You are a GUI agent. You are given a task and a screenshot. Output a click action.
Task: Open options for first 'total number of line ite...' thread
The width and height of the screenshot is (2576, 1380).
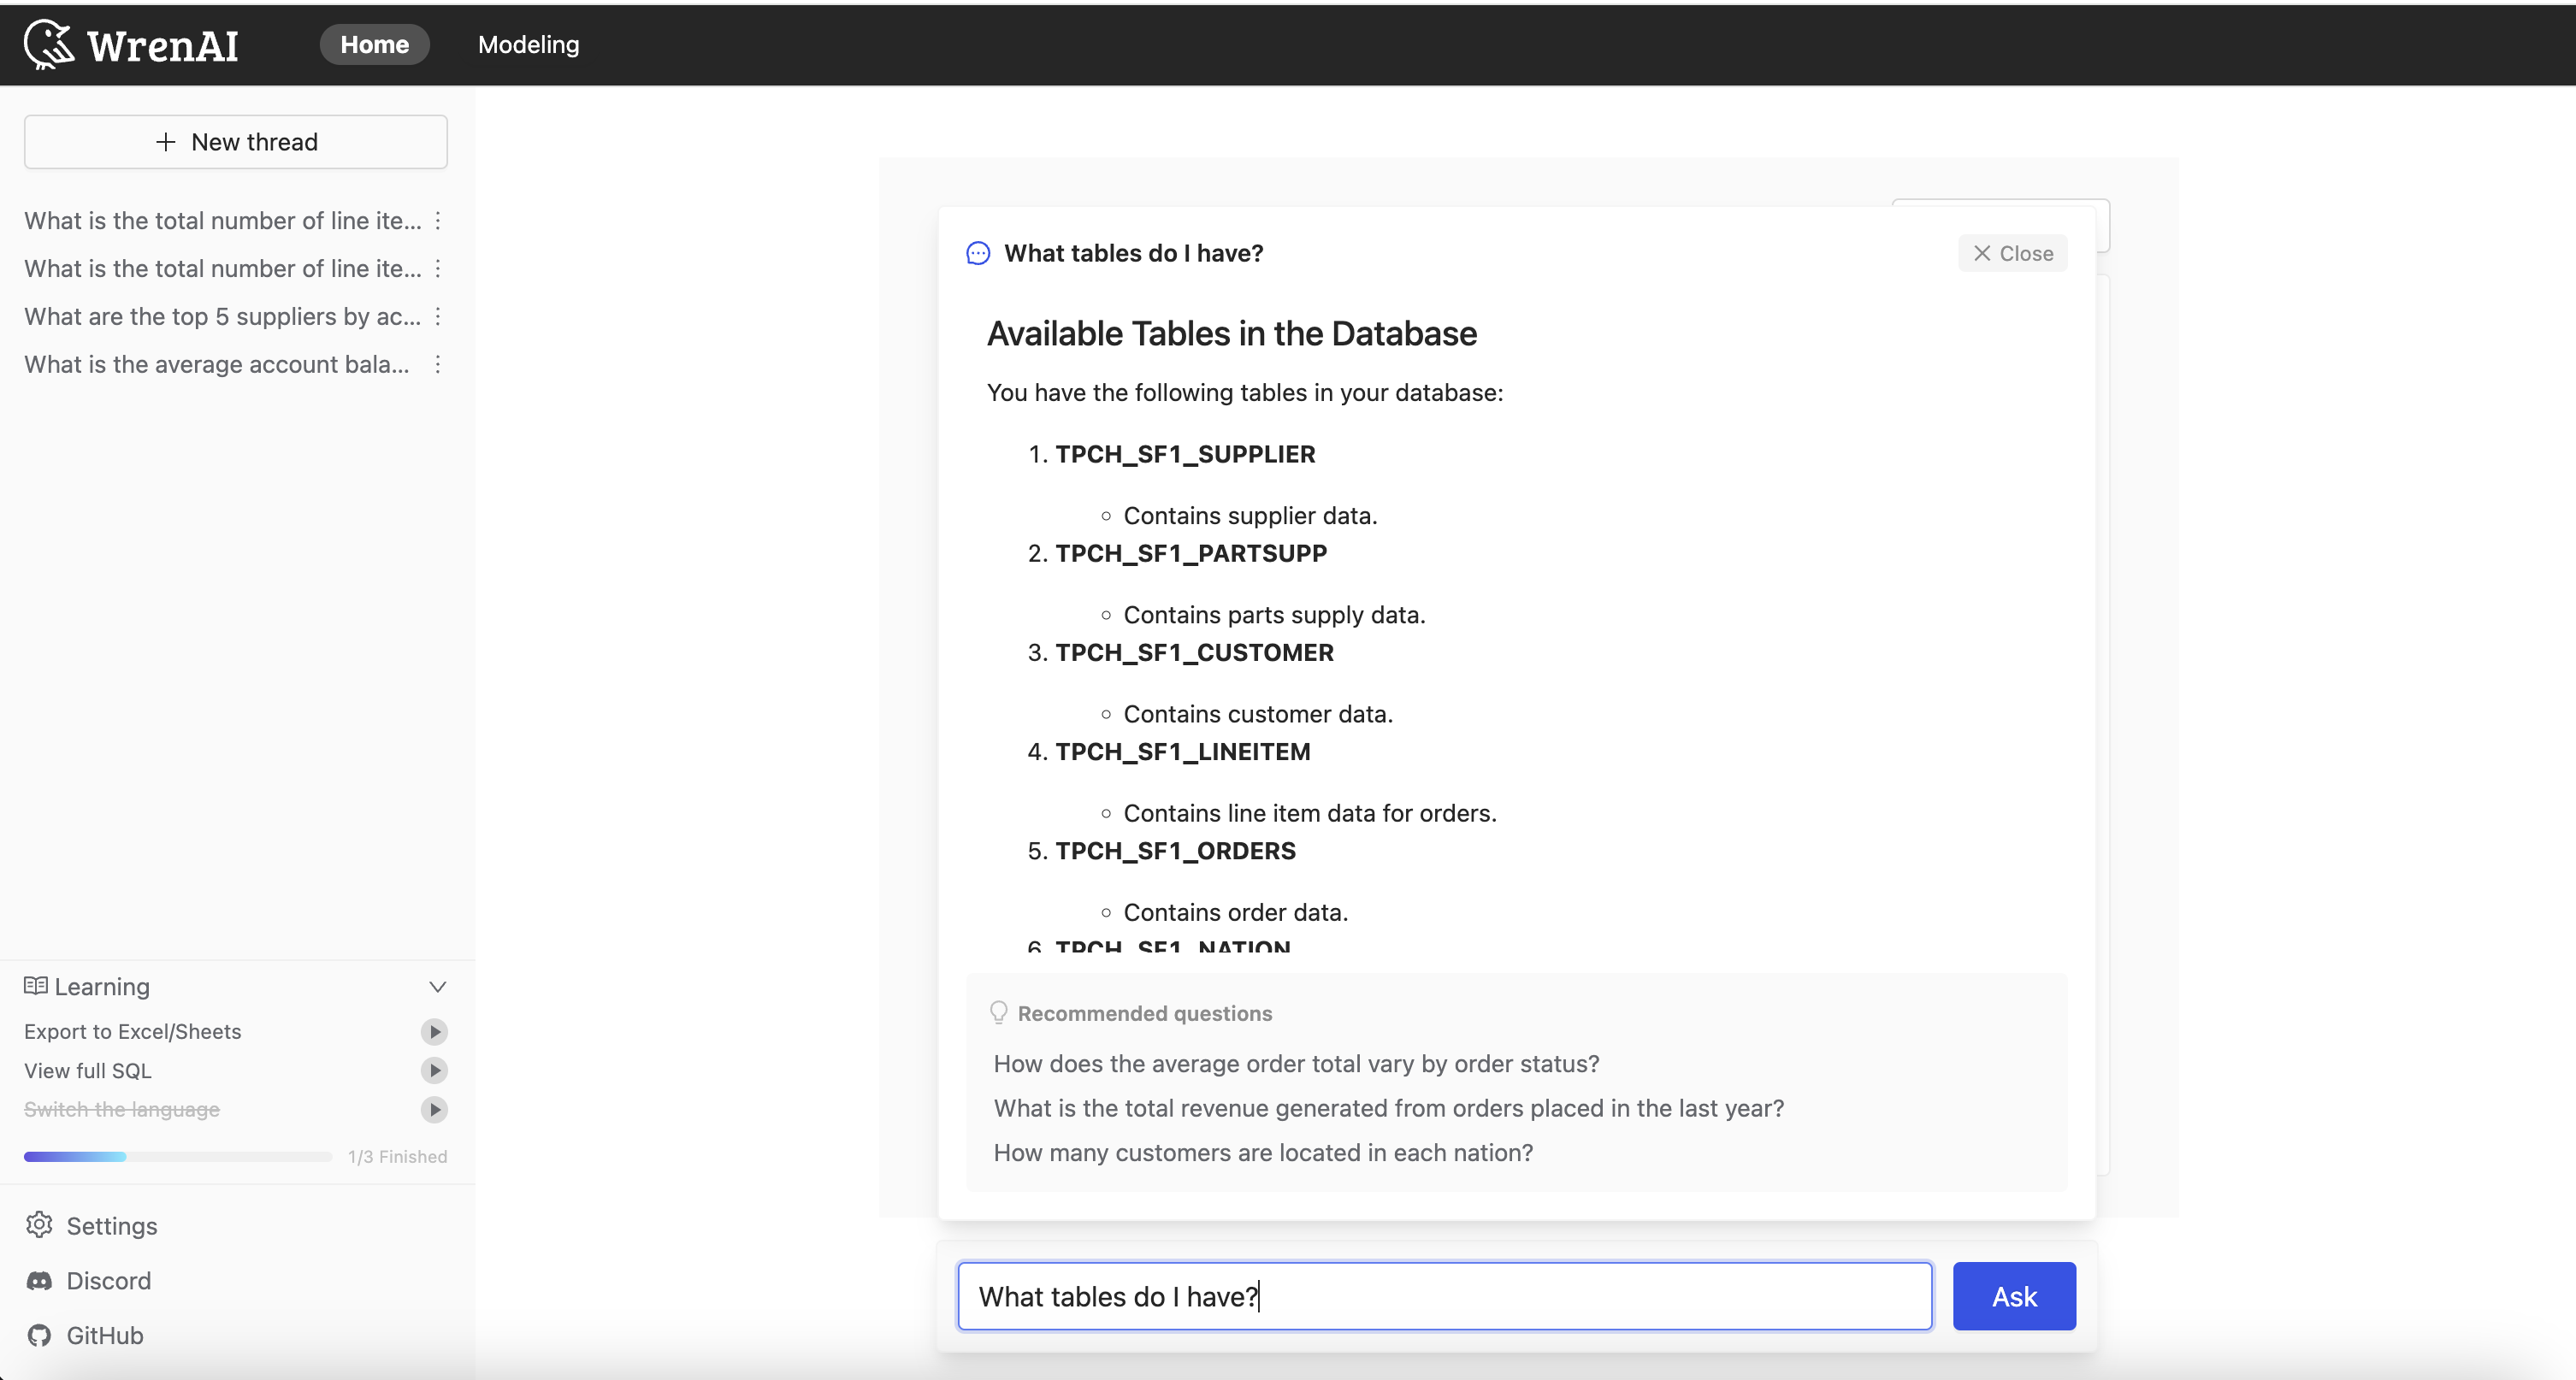point(438,220)
